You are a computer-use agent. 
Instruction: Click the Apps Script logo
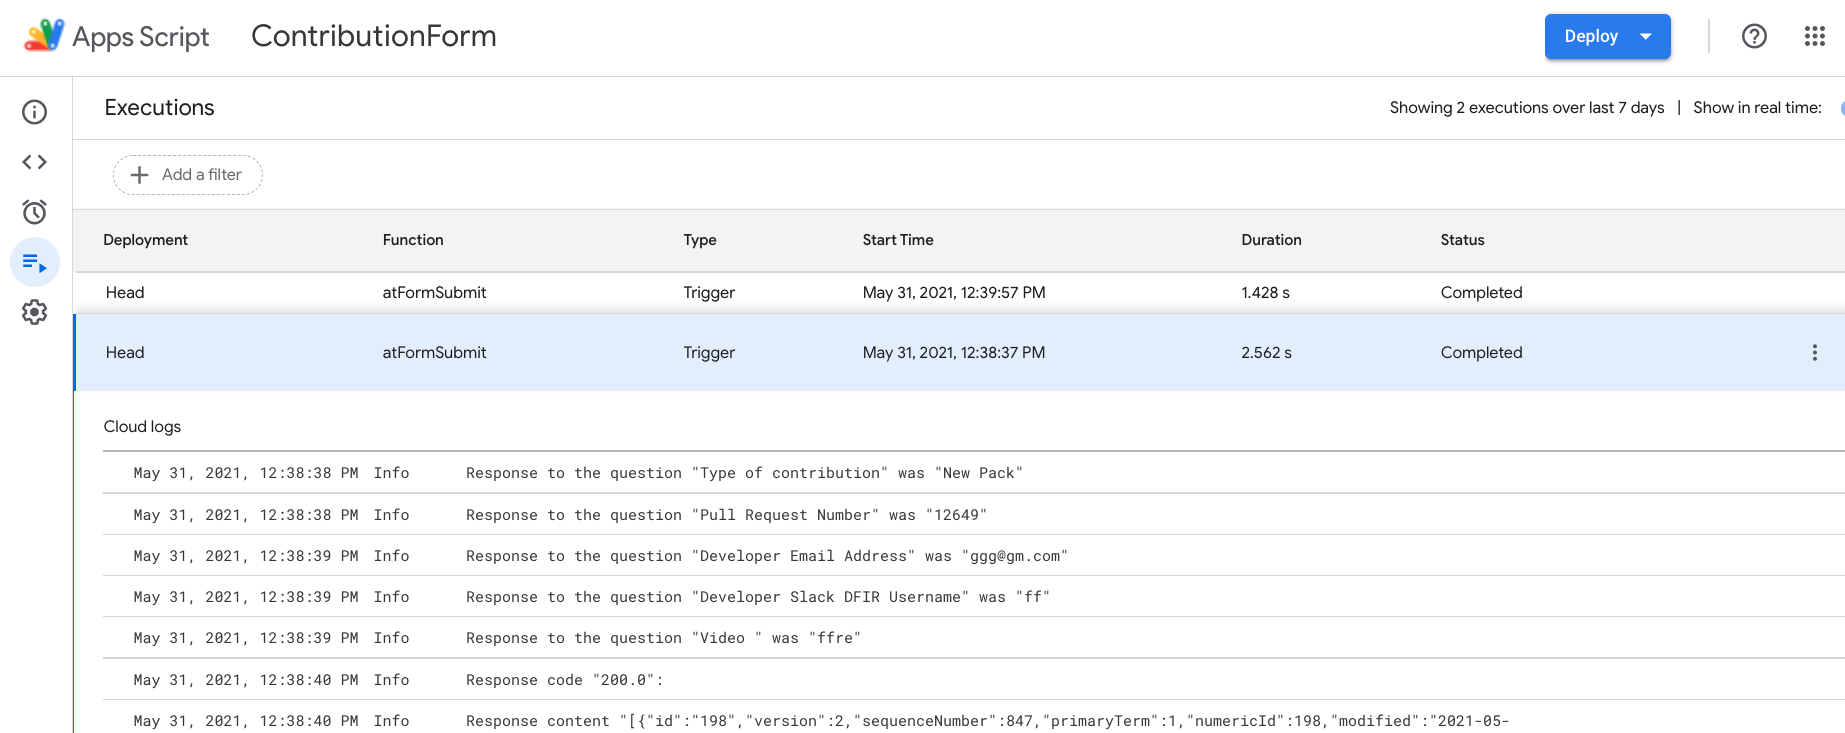coord(44,36)
